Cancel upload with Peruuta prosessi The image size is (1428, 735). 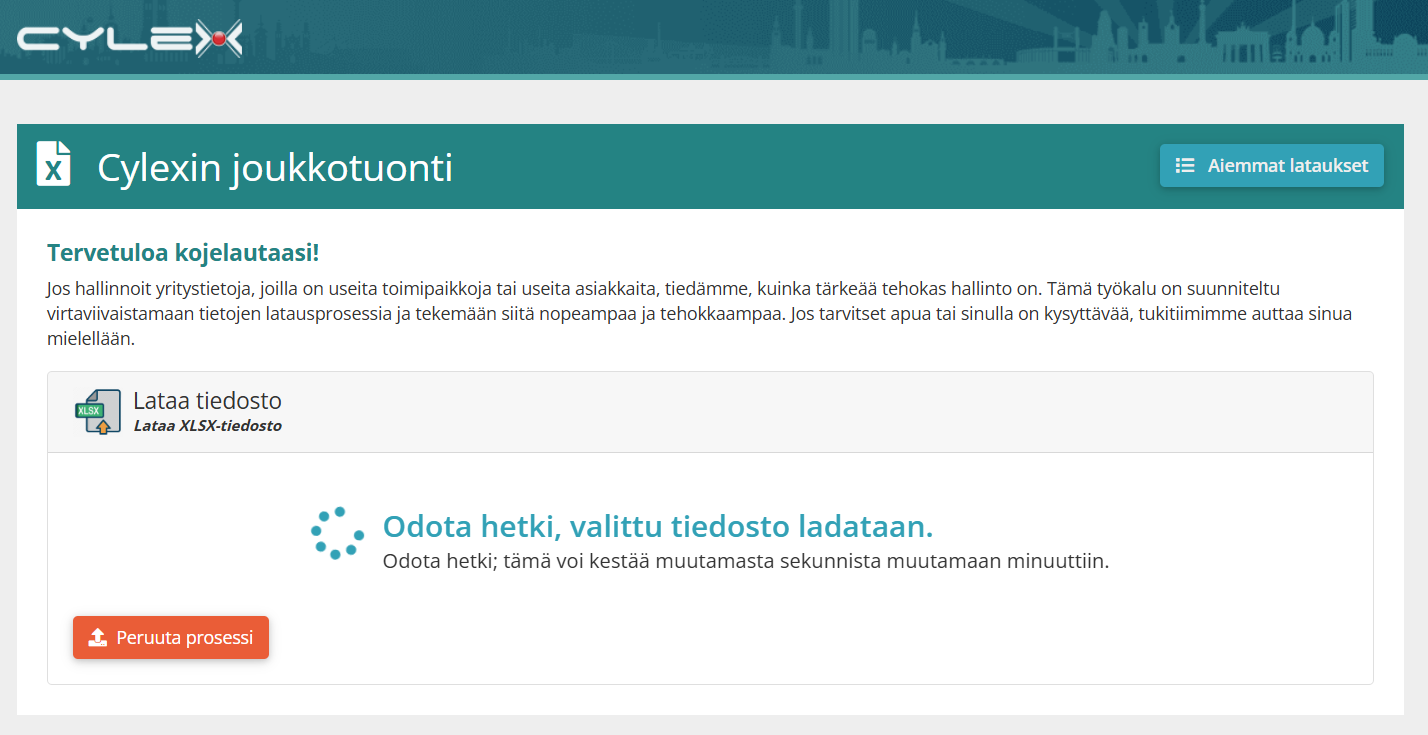[x=171, y=637]
